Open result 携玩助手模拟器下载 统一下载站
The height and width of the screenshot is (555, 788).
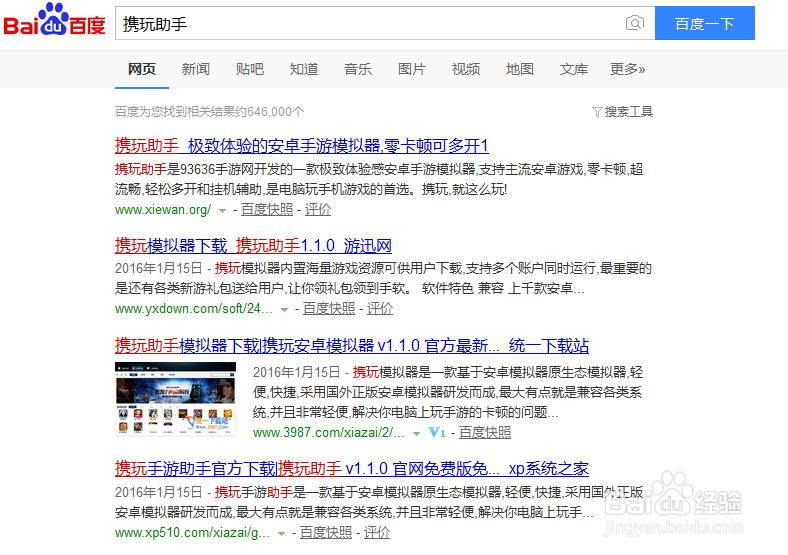(352, 345)
